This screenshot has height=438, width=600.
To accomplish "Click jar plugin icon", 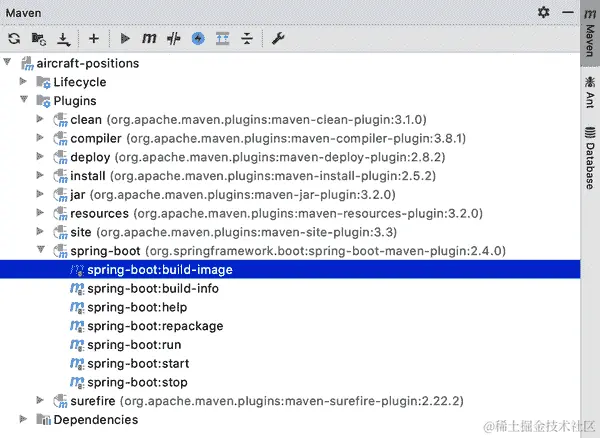I will click(x=60, y=195).
